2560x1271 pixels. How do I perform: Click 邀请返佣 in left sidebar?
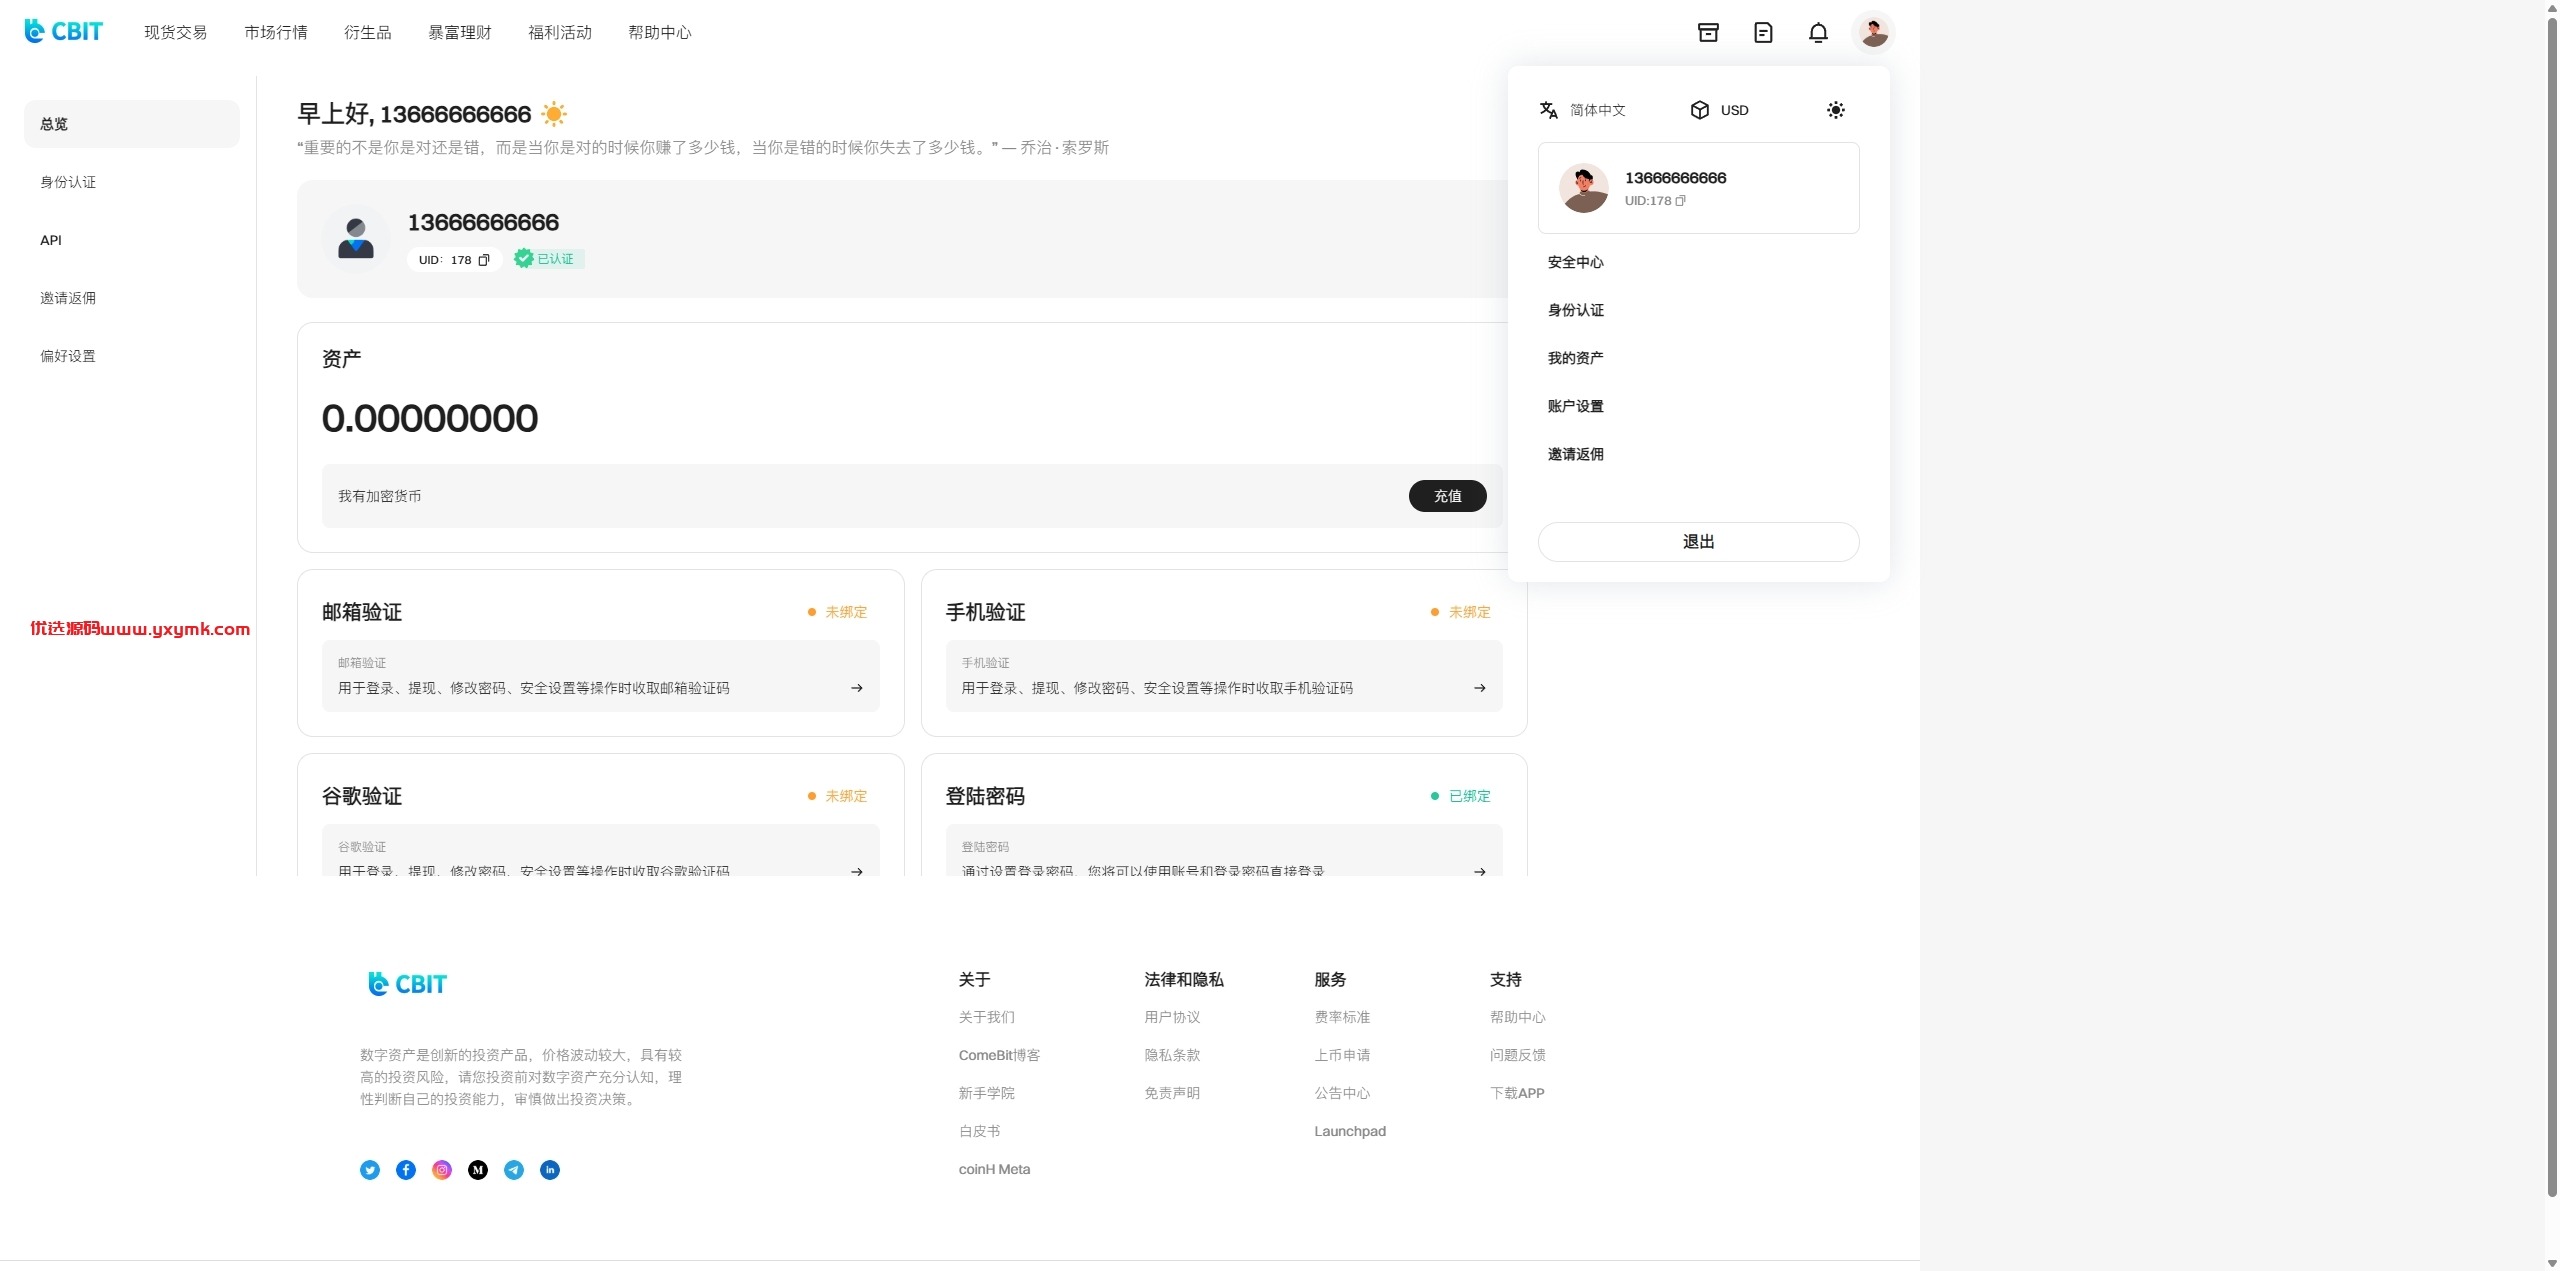tap(132, 298)
